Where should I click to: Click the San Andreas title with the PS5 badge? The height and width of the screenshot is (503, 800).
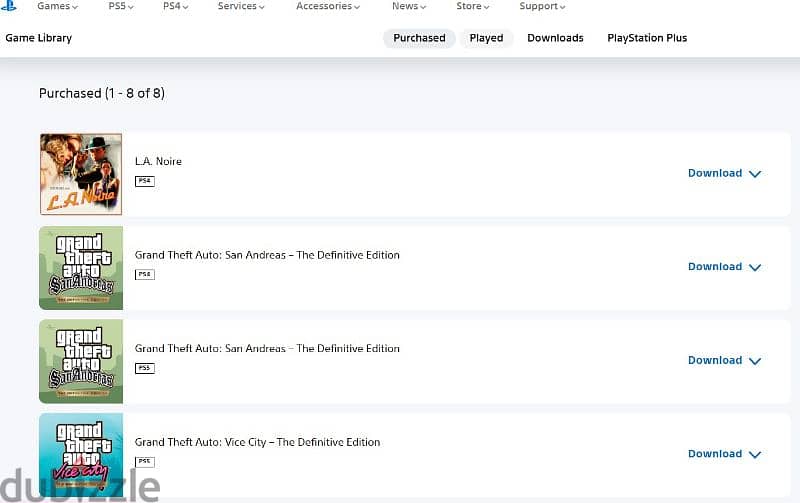click(267, 348)
